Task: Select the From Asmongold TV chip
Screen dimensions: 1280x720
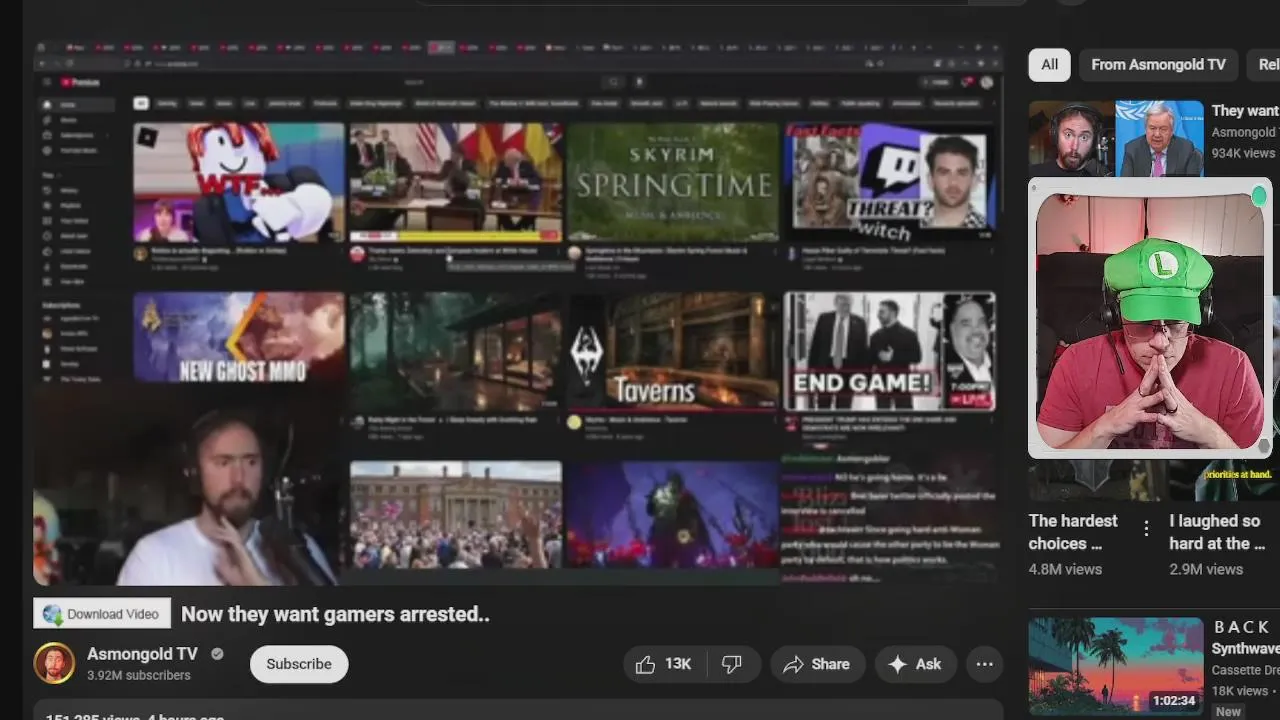Action: 1158,64
